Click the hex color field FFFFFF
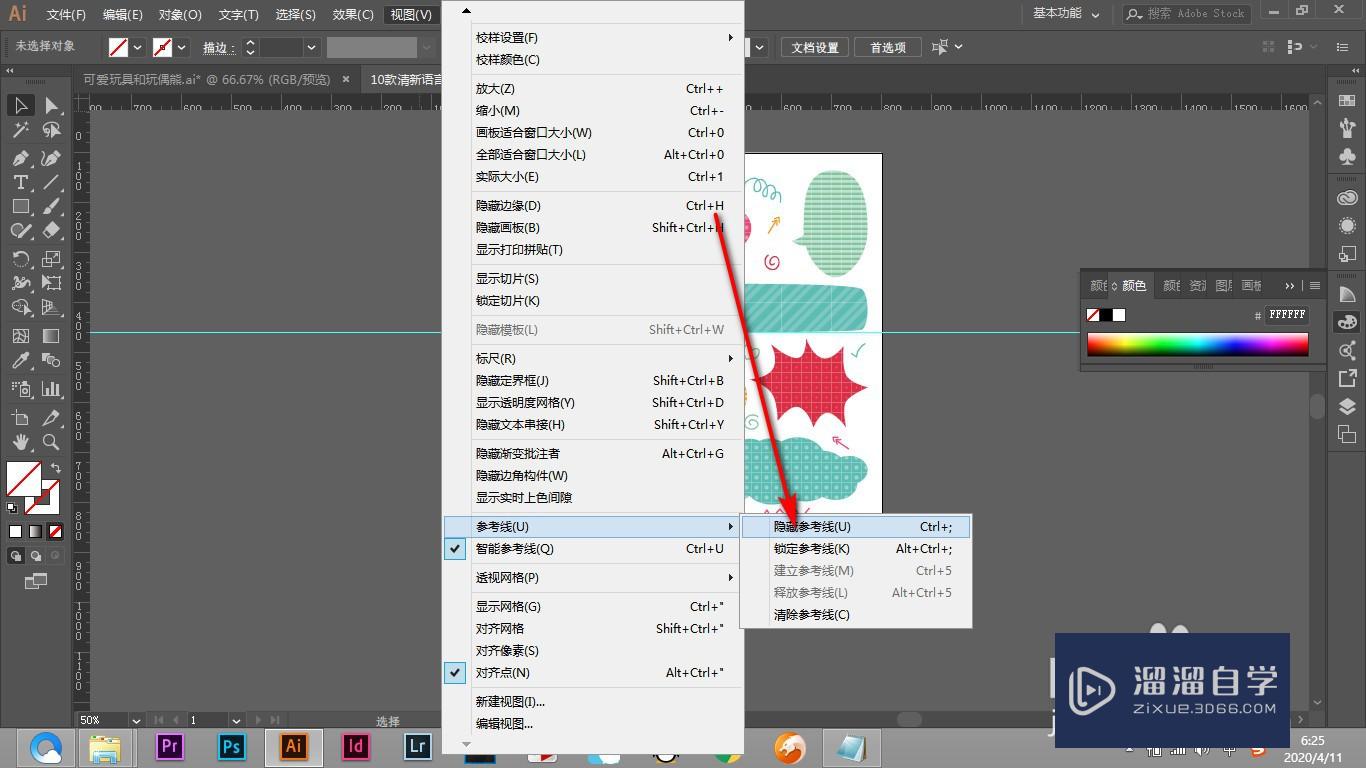Viewport: 1366px width, 768px height. (1287, 314)
